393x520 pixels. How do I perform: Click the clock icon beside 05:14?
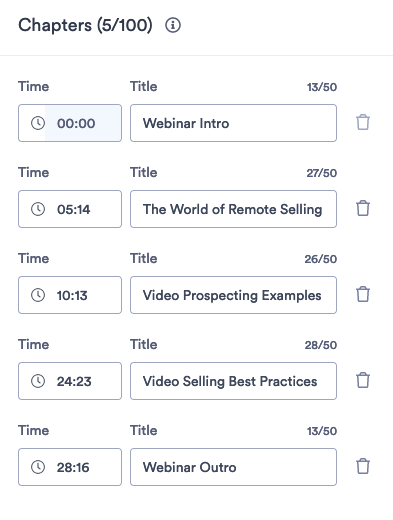tap(38, 209)
